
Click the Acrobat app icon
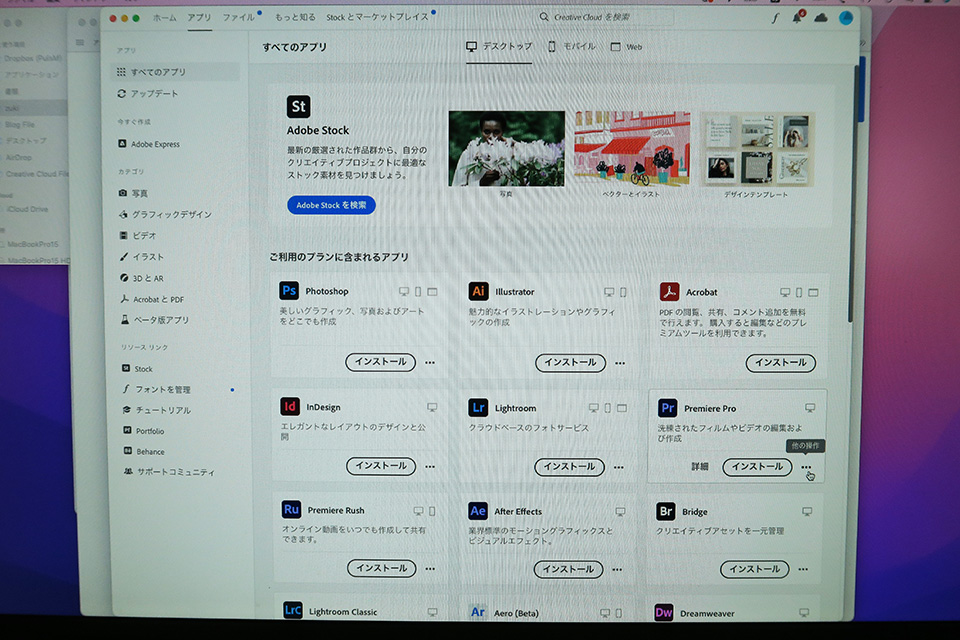click(x=669, y=292)
